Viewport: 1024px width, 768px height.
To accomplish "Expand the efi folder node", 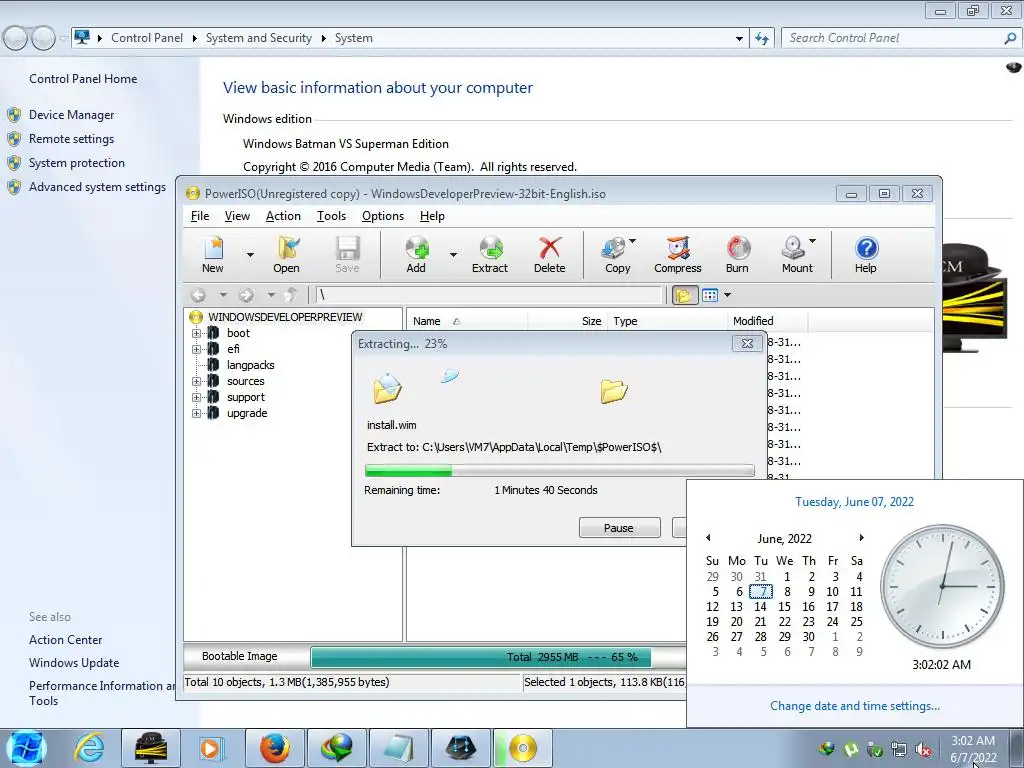I will (x=196, y=349).
